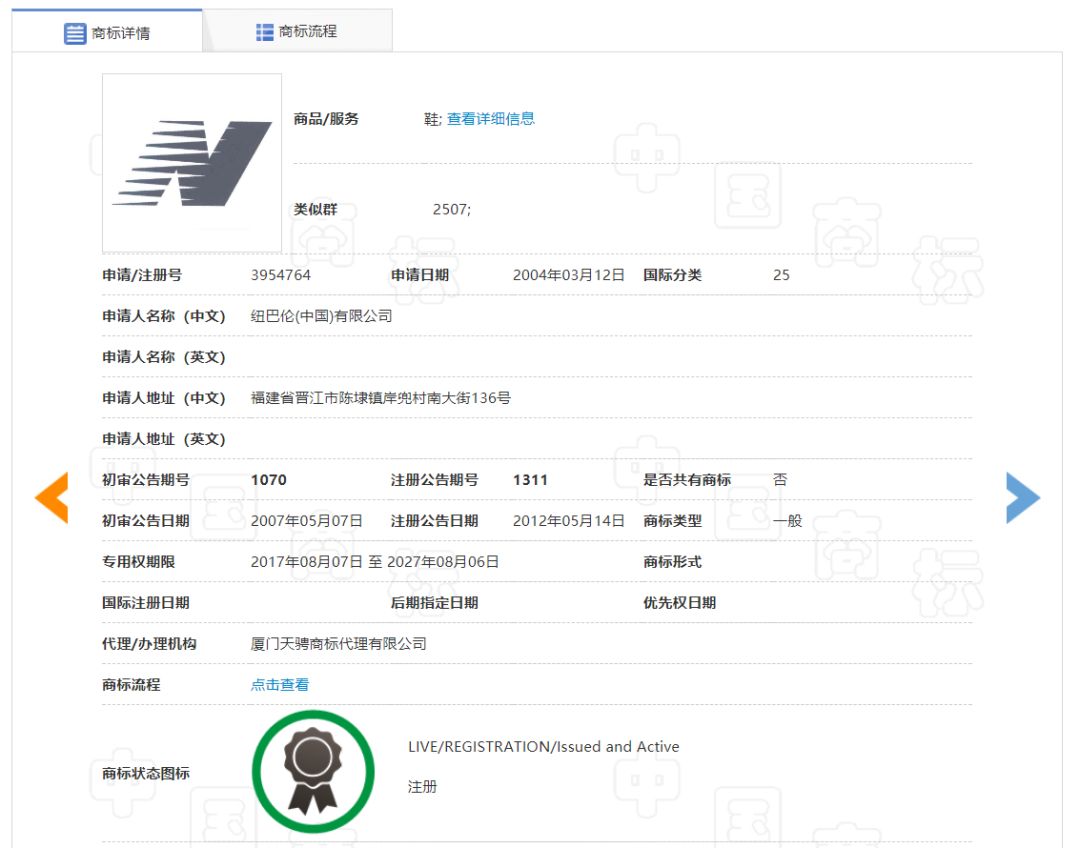Go to next trademark with blue arrow

(1023, 497)
